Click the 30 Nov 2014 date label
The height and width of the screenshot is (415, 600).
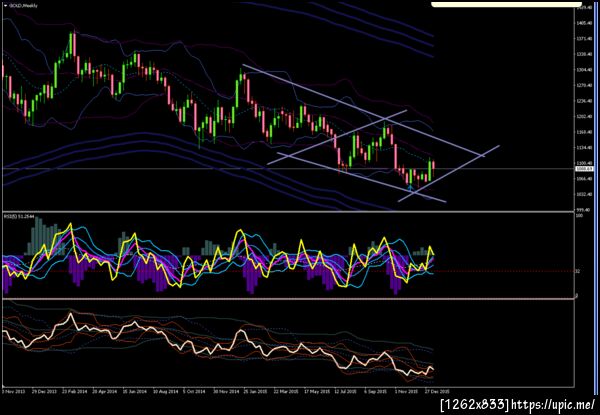tap(226, 392)
